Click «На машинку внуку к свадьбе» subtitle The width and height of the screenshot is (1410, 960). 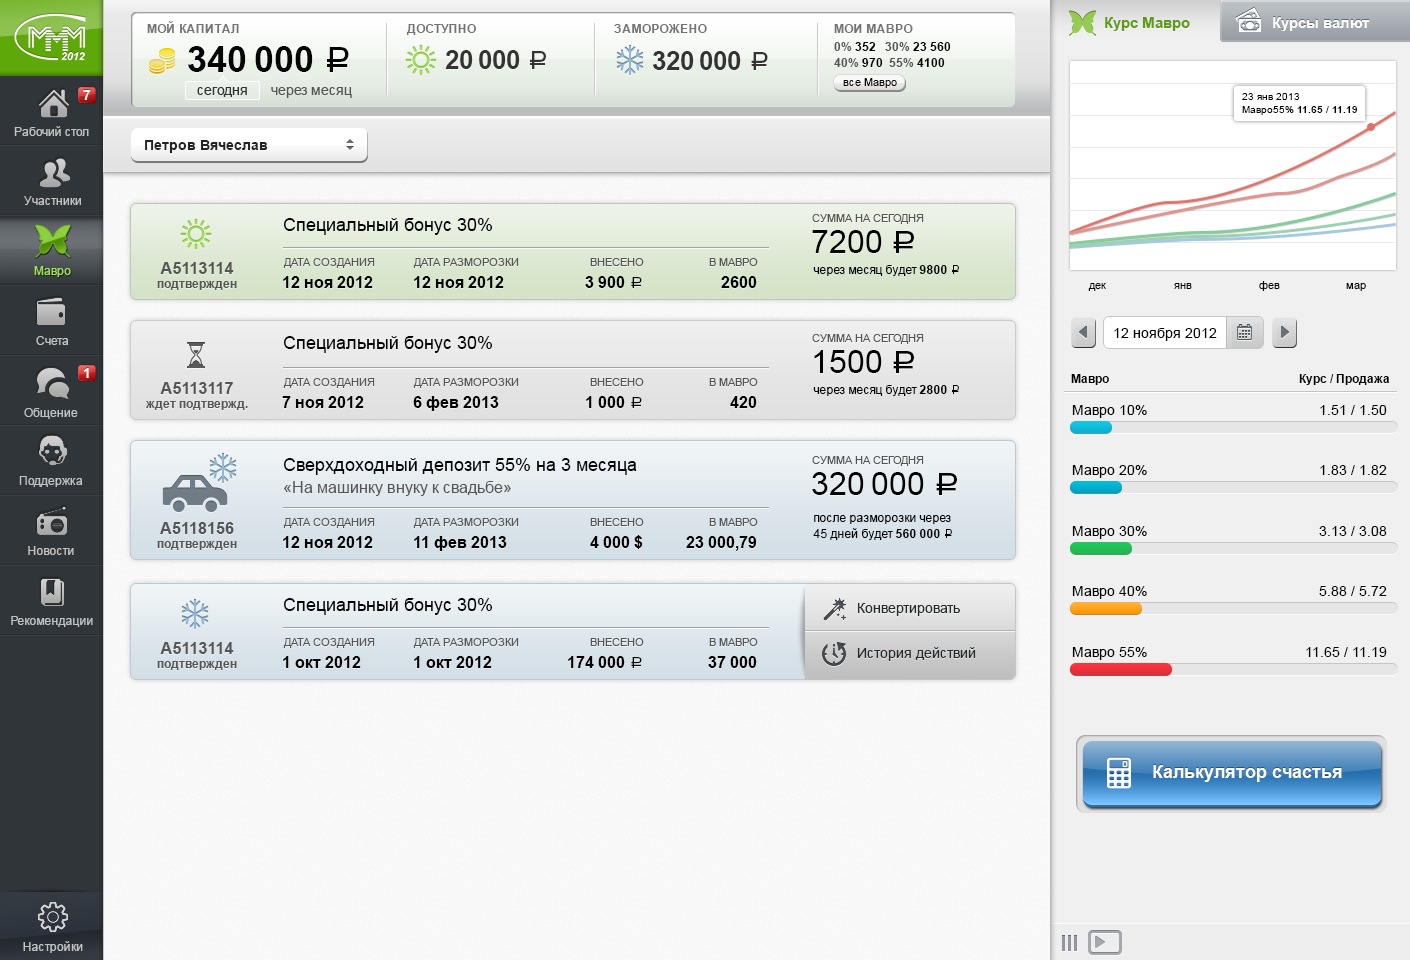(x=397, y=488)
